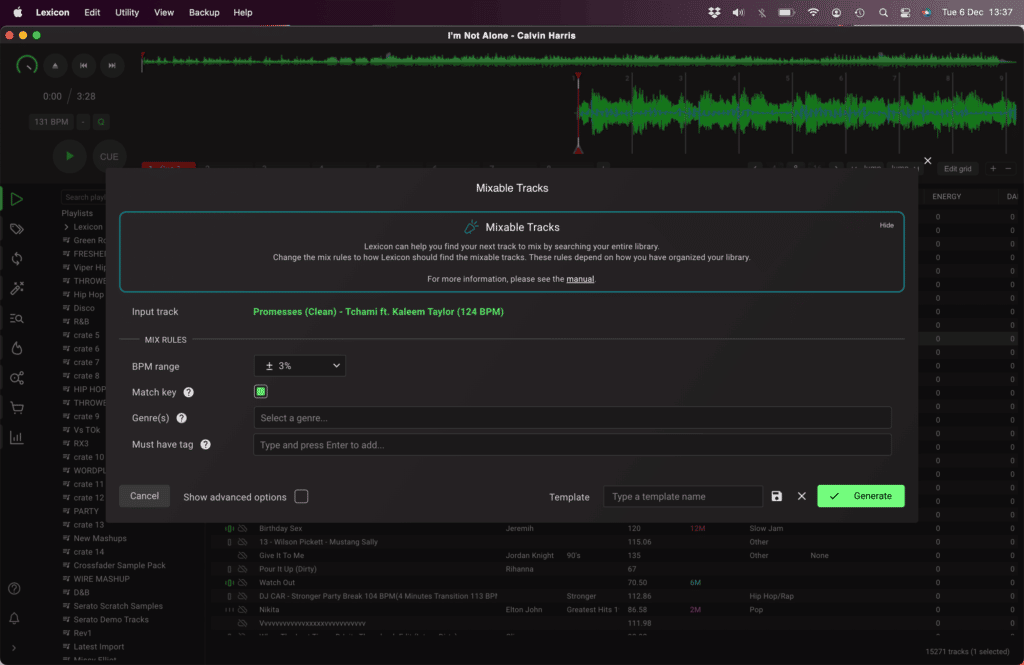Clear template with the X icon
Image resolution: width=1024 pixels, height=665 pixels.
[801, 496]
